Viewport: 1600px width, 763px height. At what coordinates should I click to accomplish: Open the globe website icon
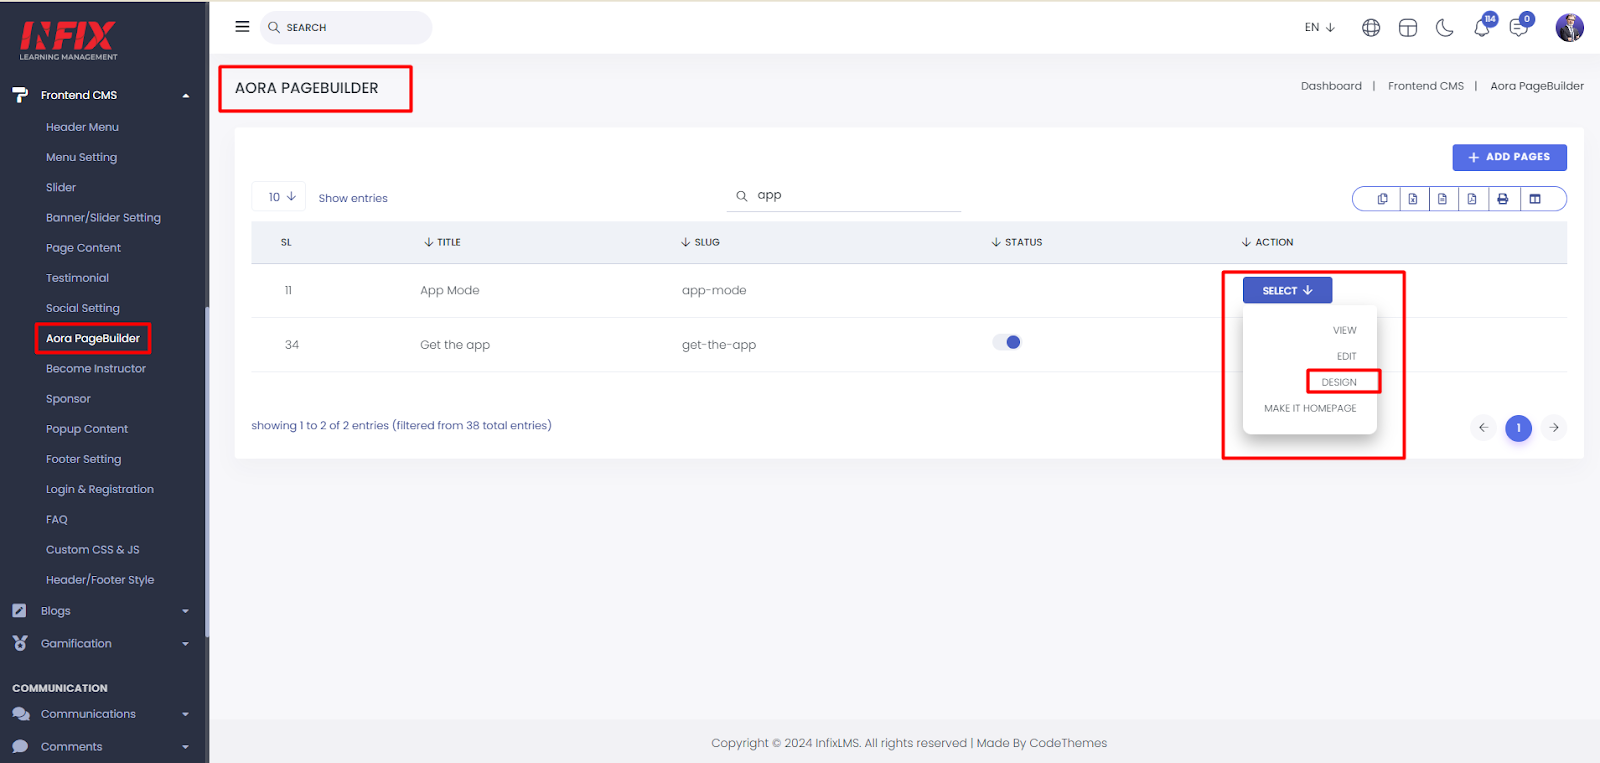coord(1371,28)
